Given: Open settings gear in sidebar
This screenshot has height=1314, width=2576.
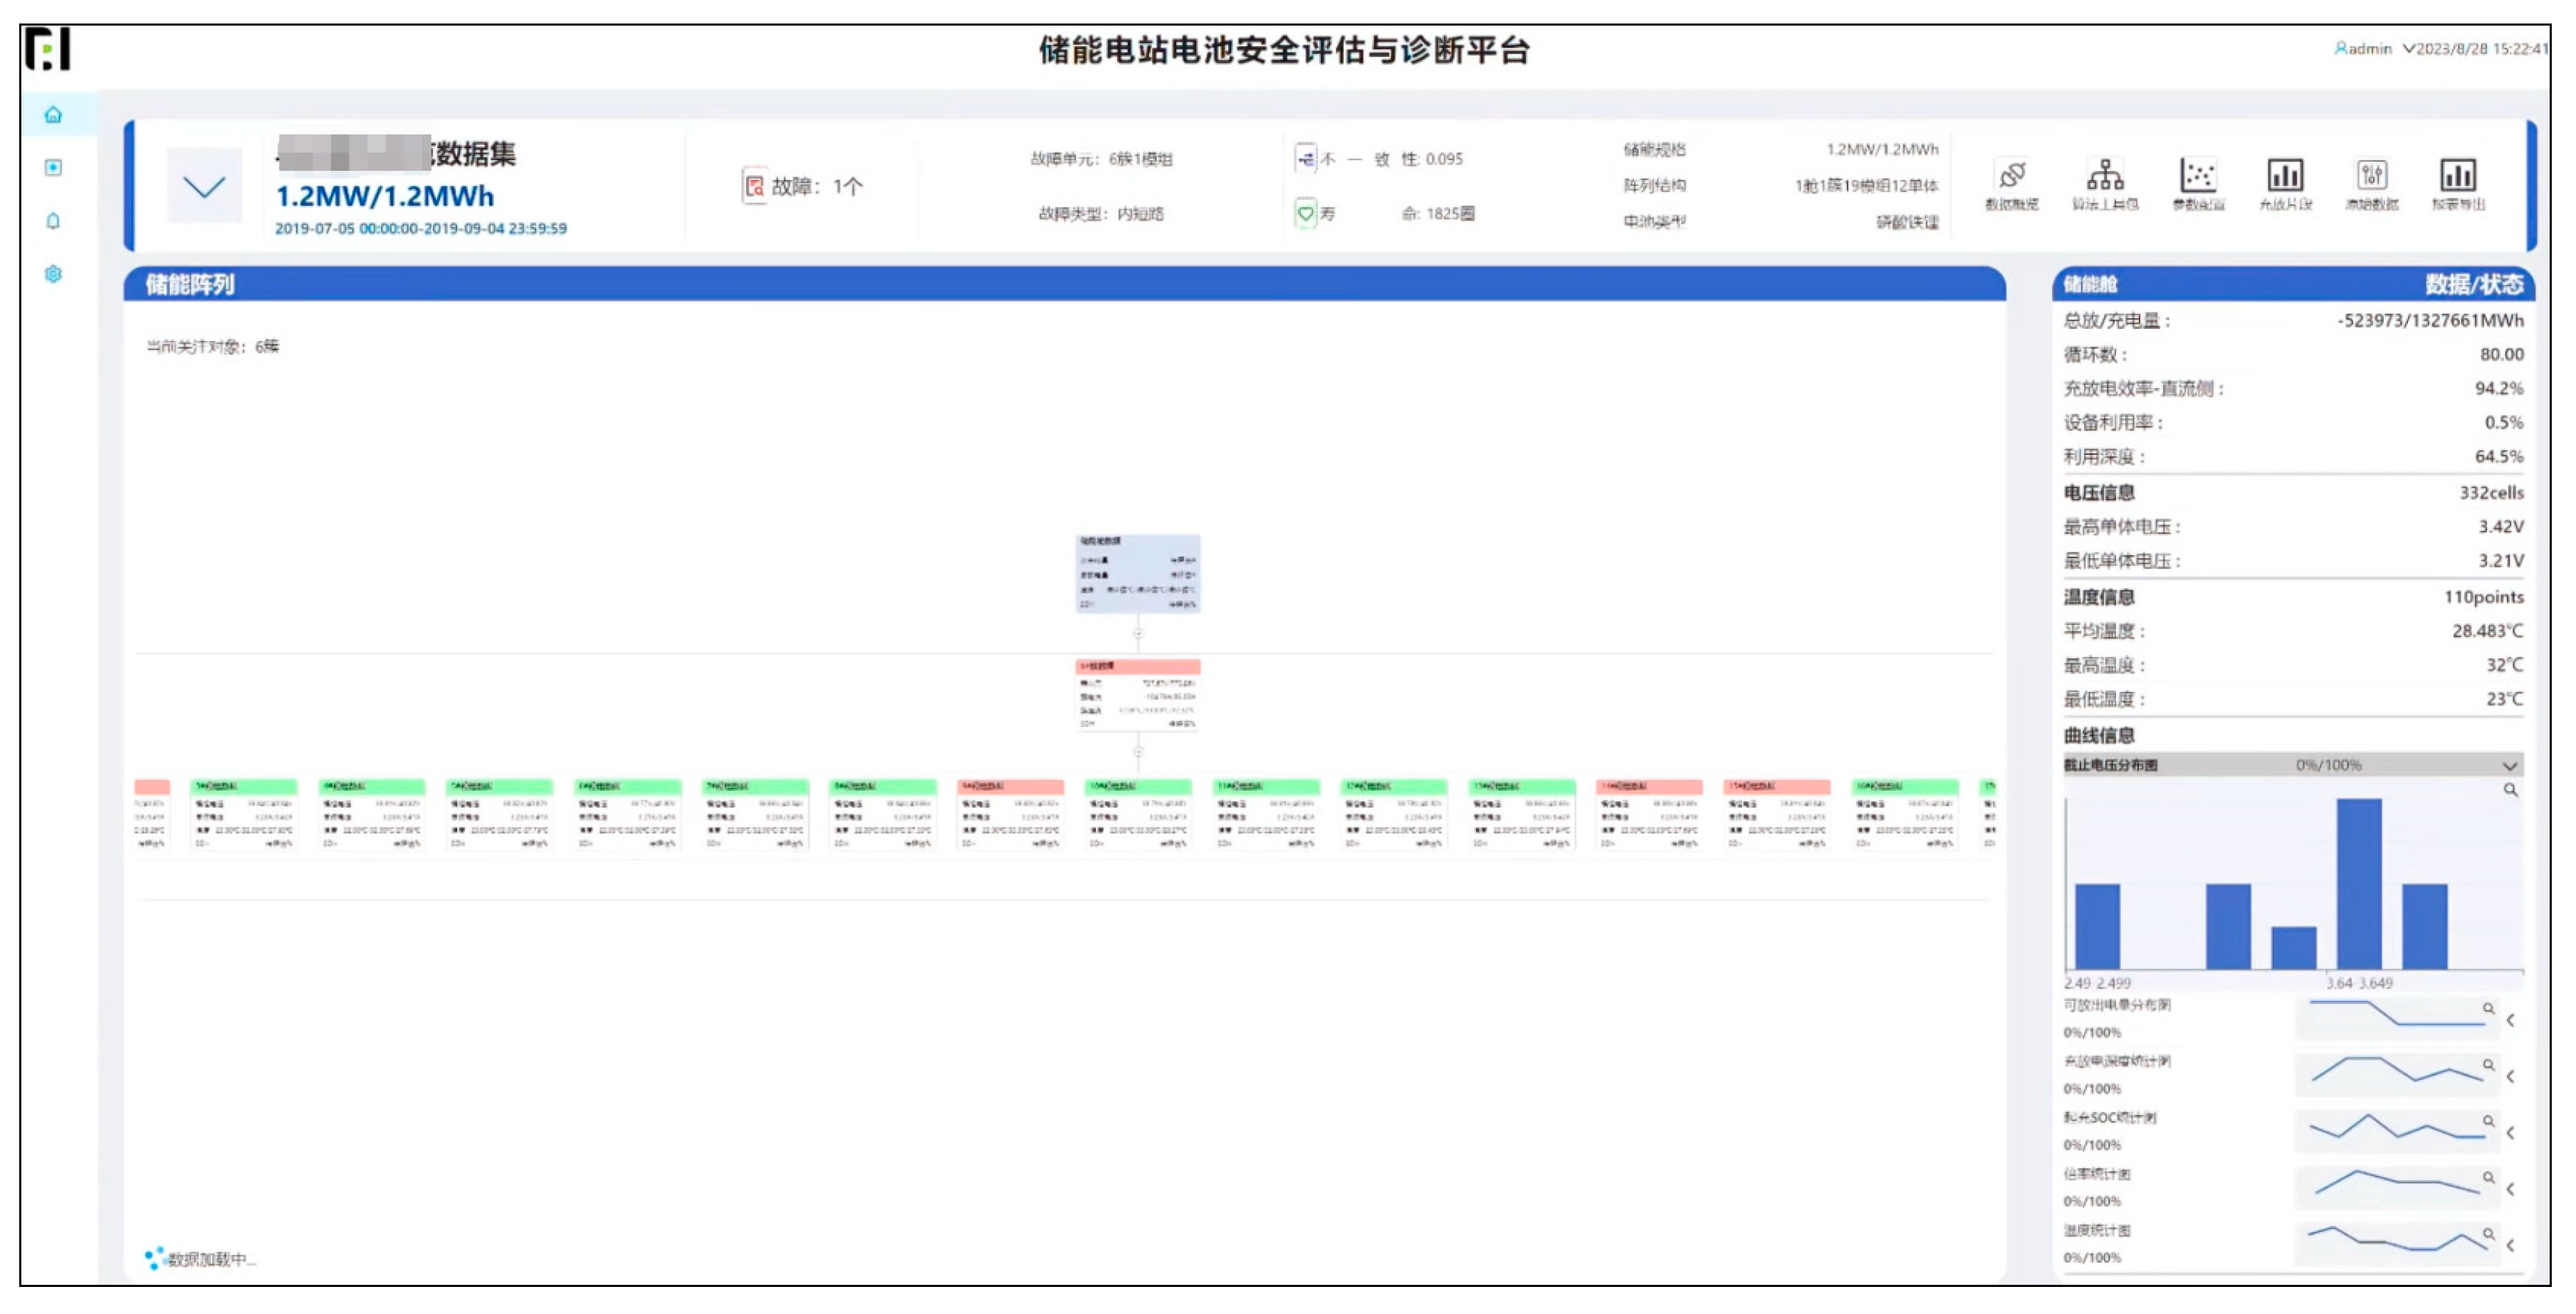Looking at the screenshot, I should point(54,274).
